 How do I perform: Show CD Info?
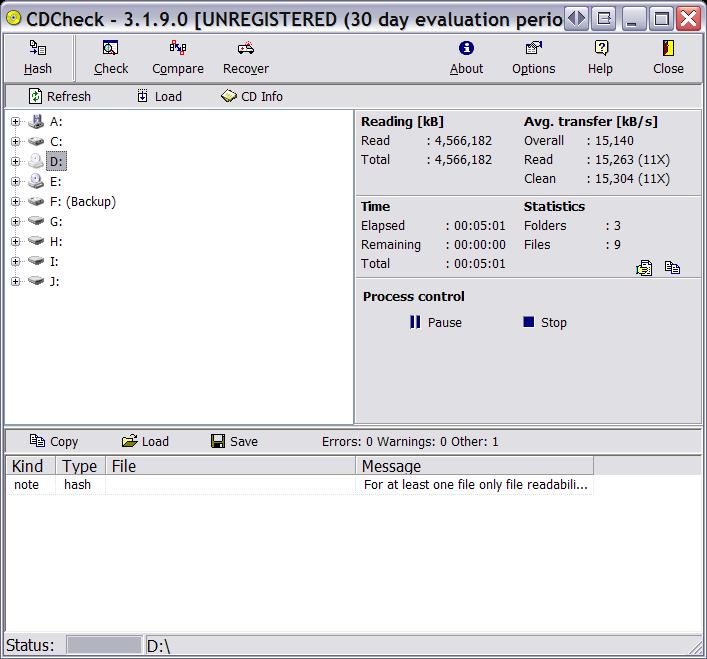252,96
